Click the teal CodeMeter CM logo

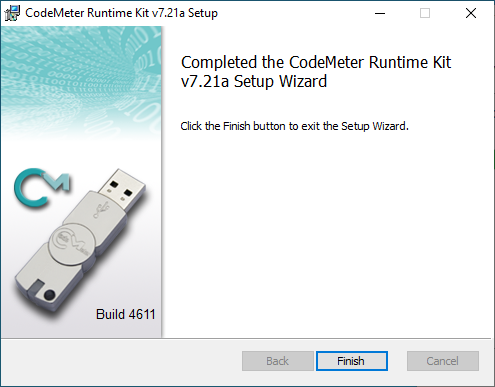(x=42, y=188)
